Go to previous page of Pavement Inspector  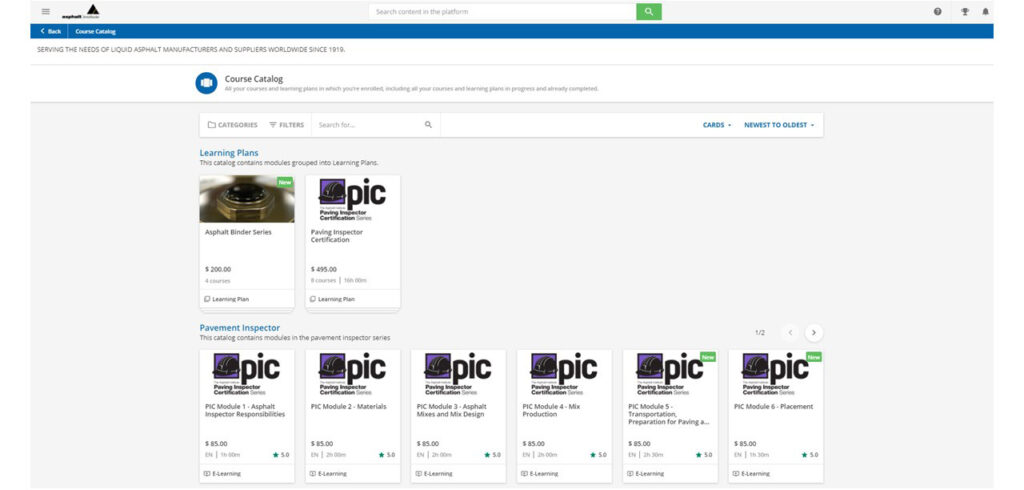(x=790, y=333)
